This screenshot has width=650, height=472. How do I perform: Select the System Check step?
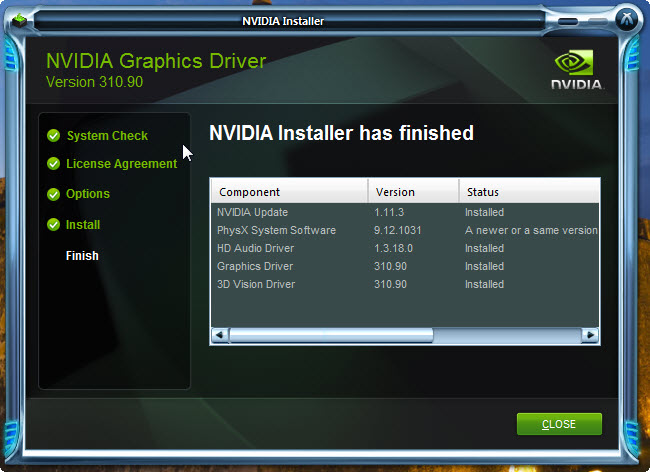click(x=107, y=136)
